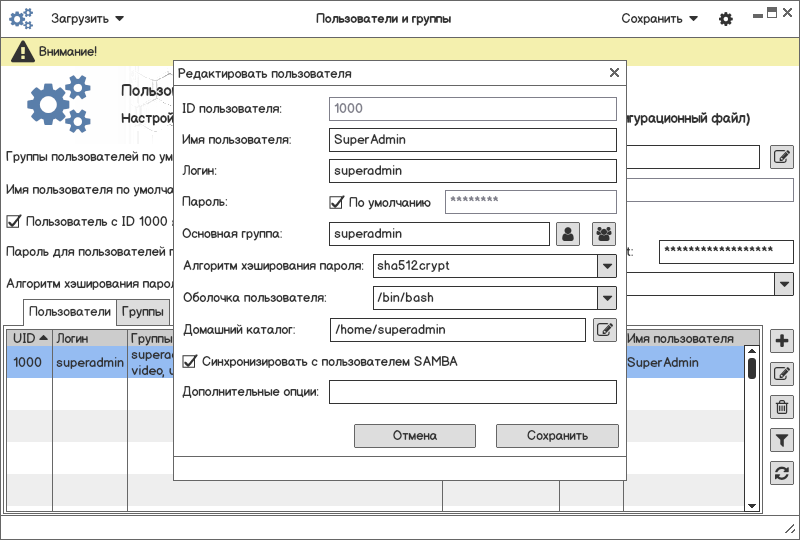Screen dimensions: 800x540
Task: Click the group of users icon next to primary group
Action: 604,234
